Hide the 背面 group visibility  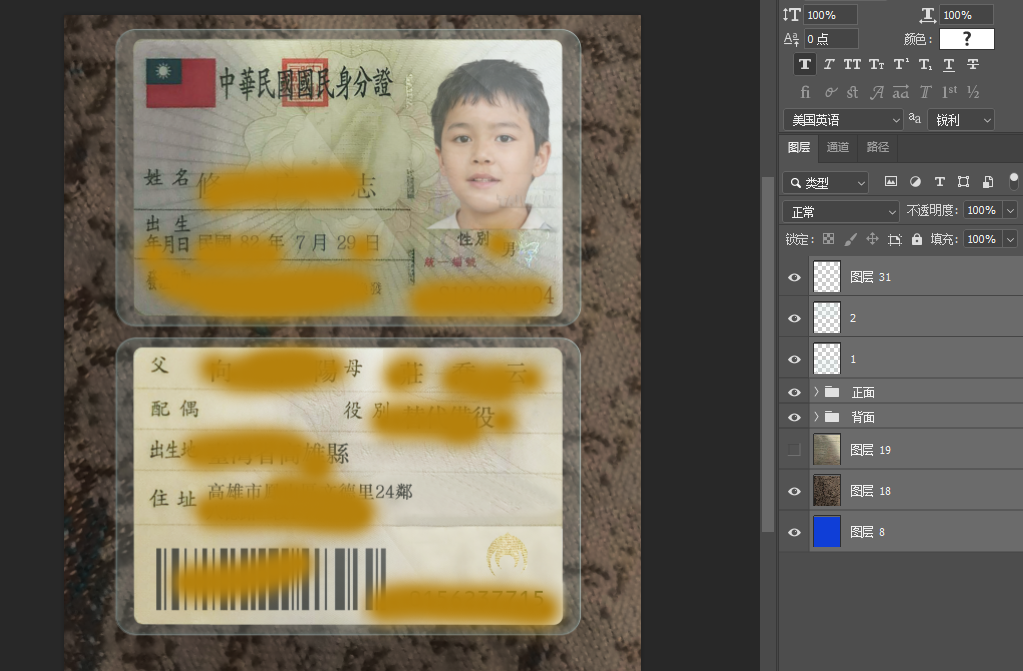pos(794,417)
